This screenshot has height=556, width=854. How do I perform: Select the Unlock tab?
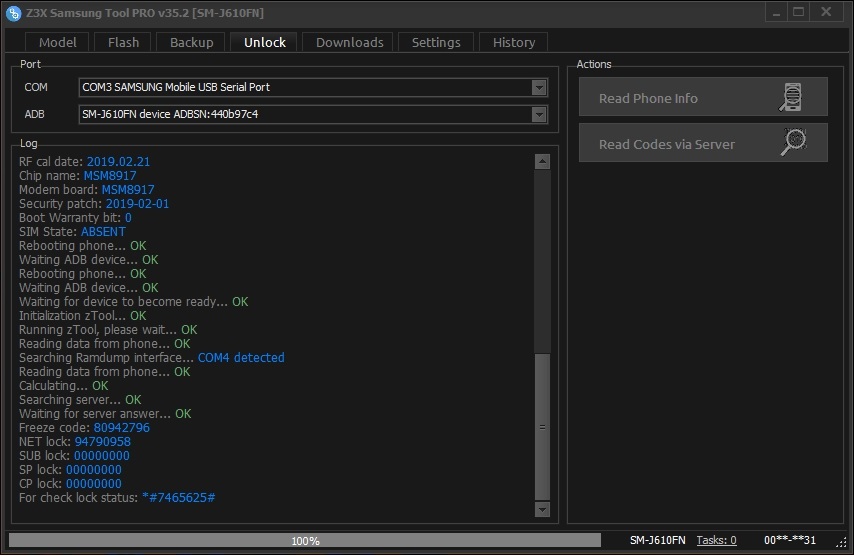(x=265, y=42)
